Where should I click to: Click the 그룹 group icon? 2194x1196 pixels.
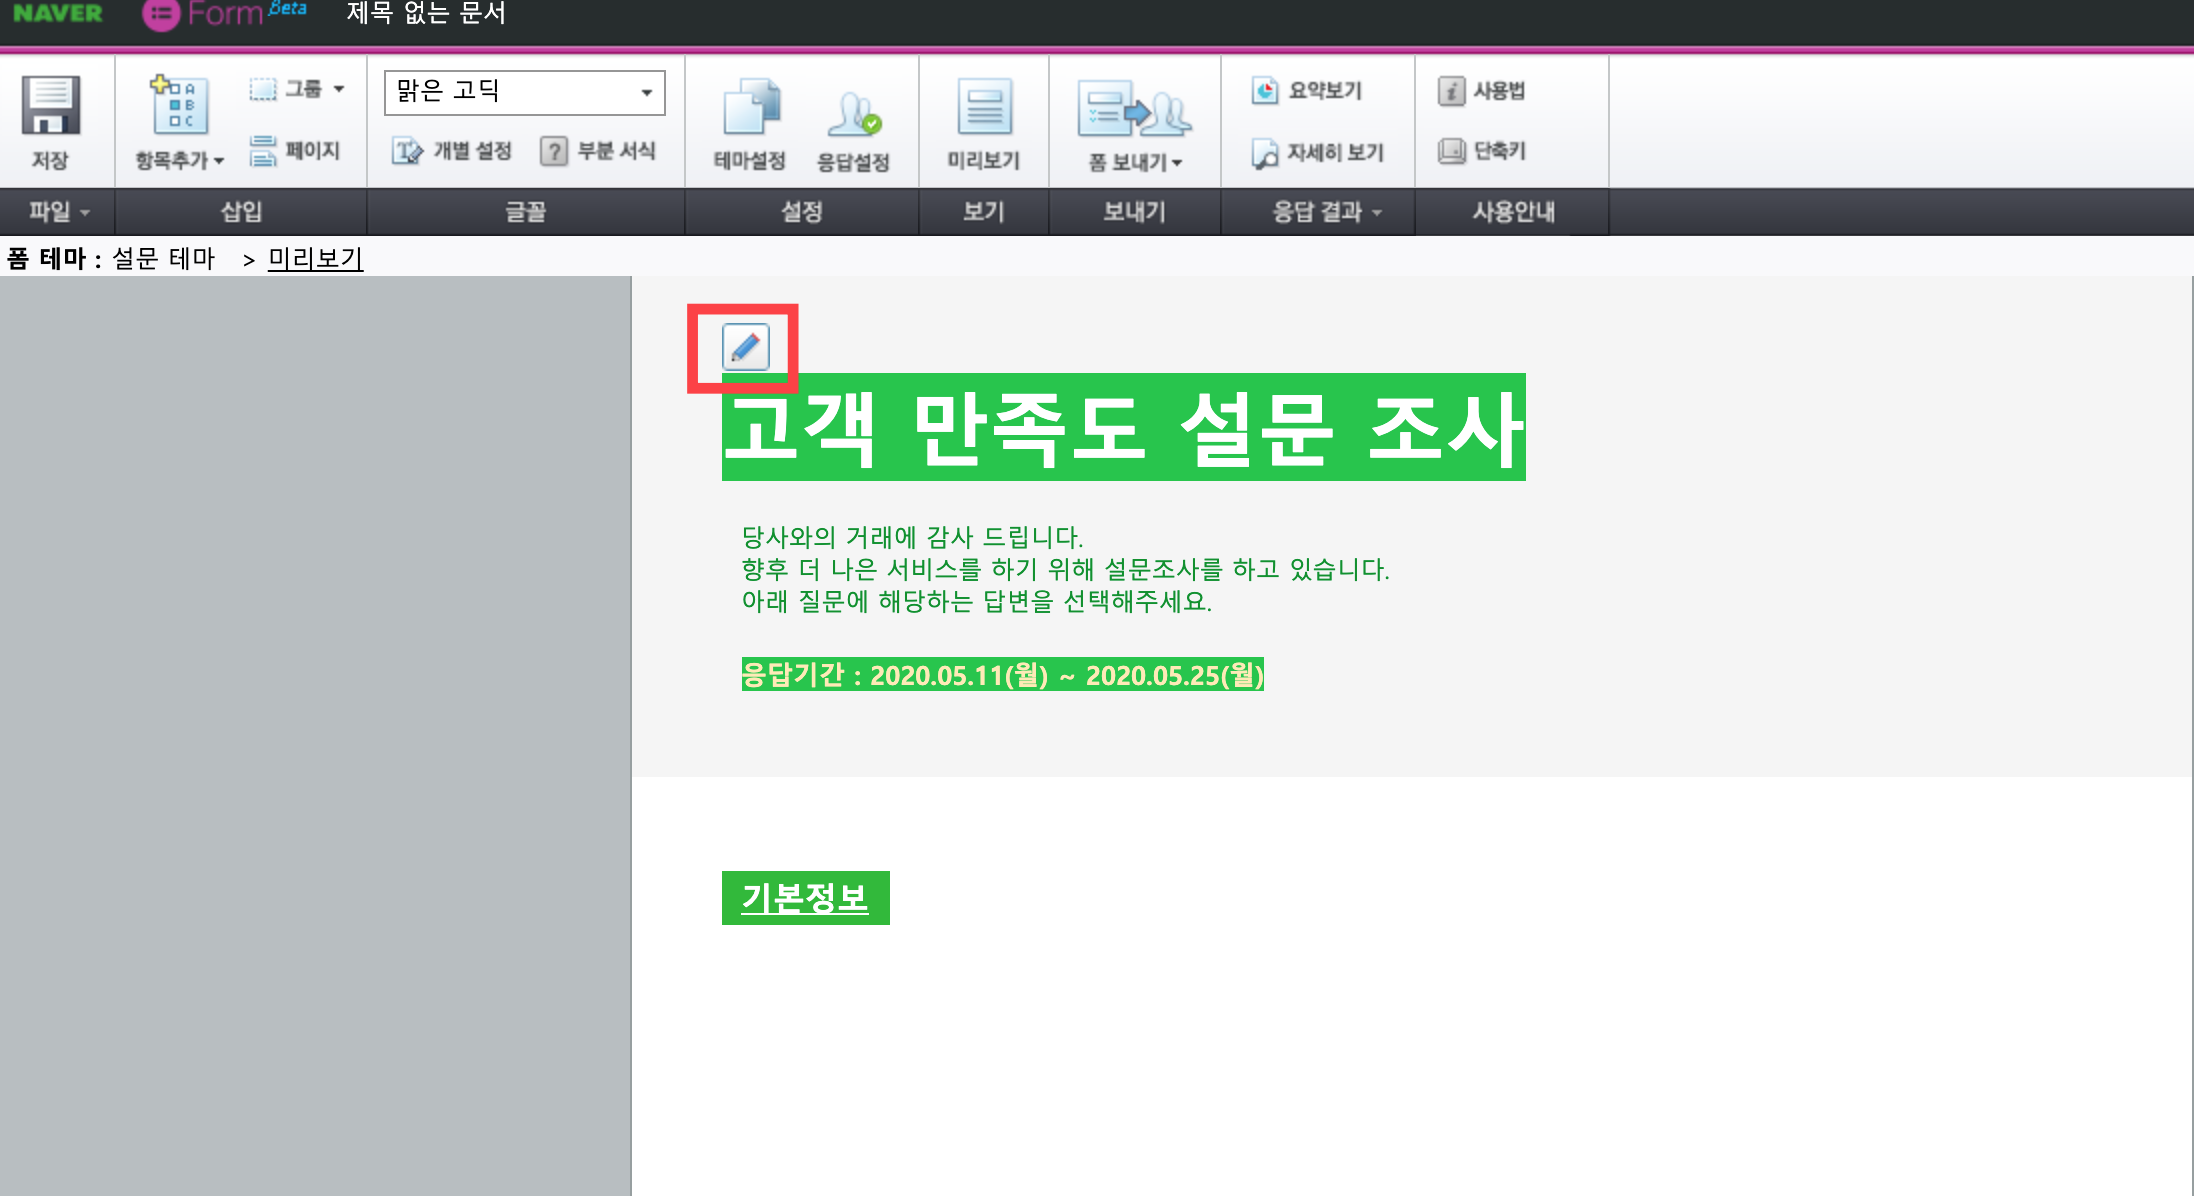click(x=262, y=90)
